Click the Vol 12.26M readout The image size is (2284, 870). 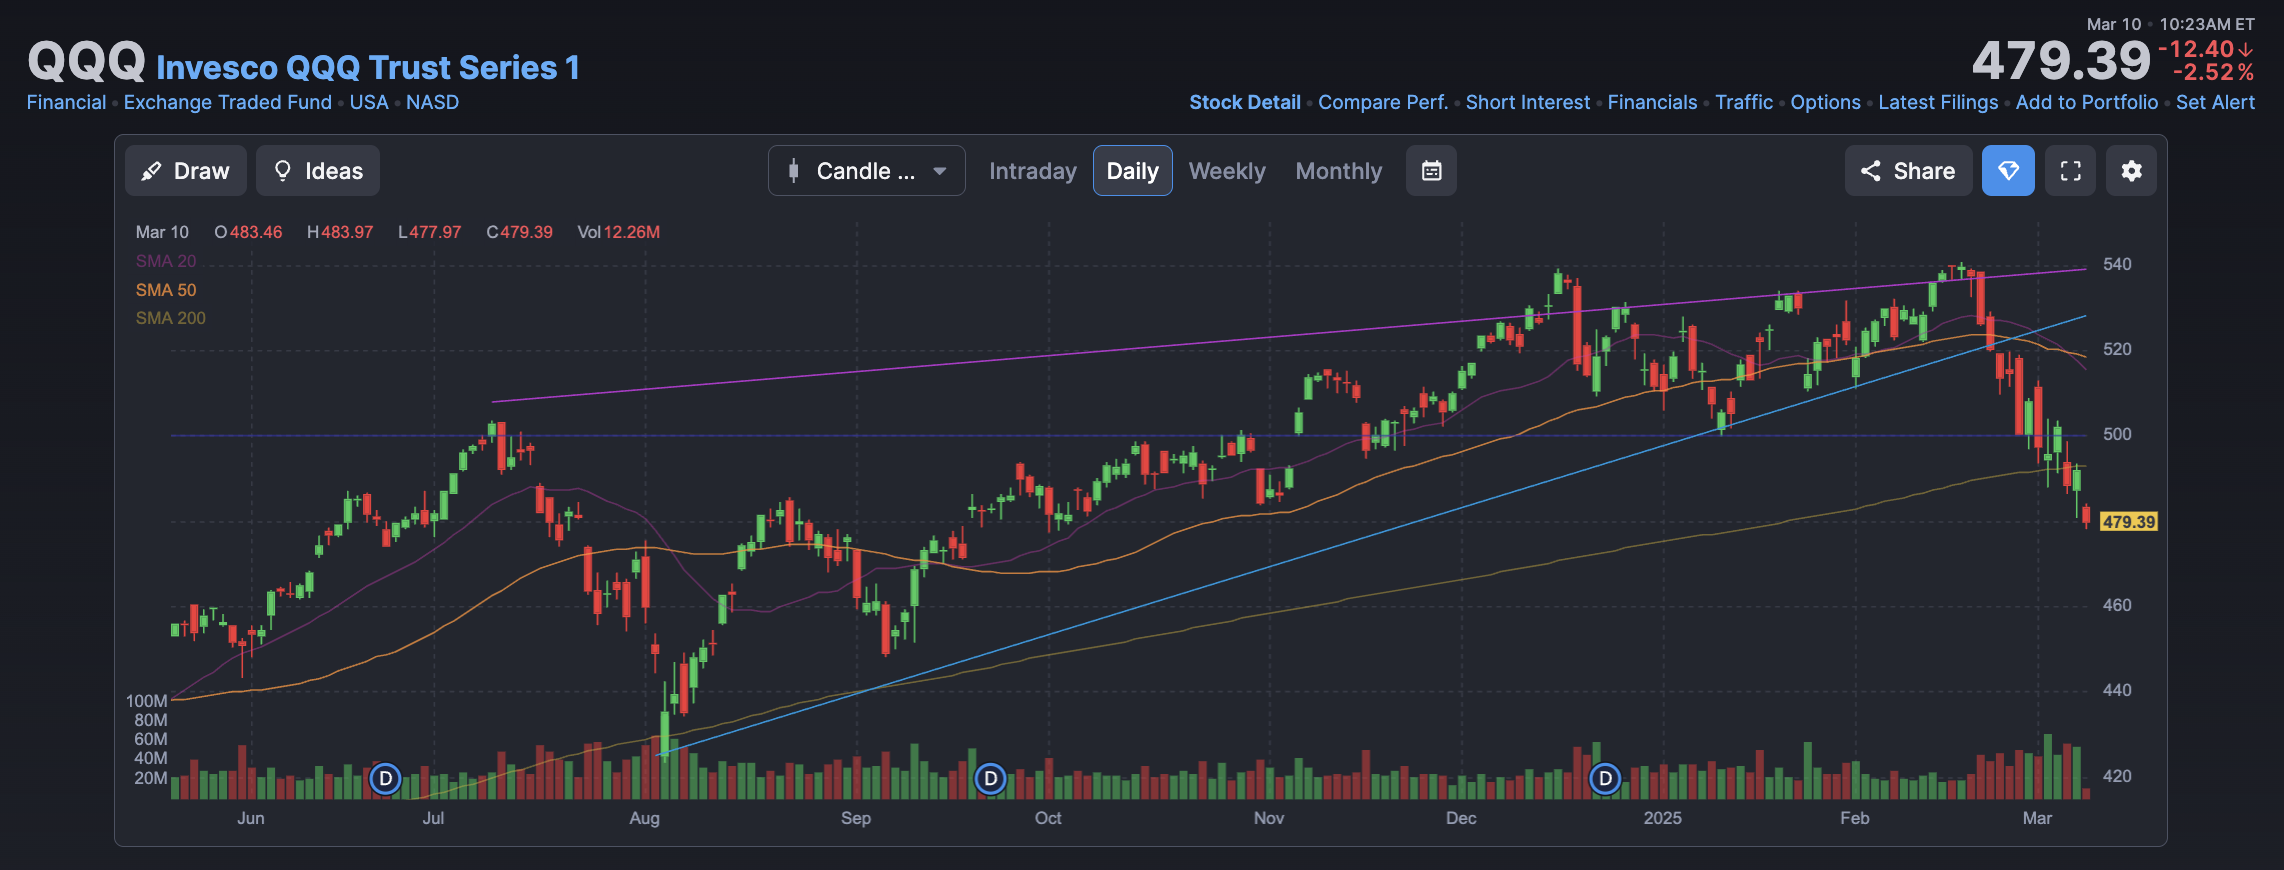point(619,232)
